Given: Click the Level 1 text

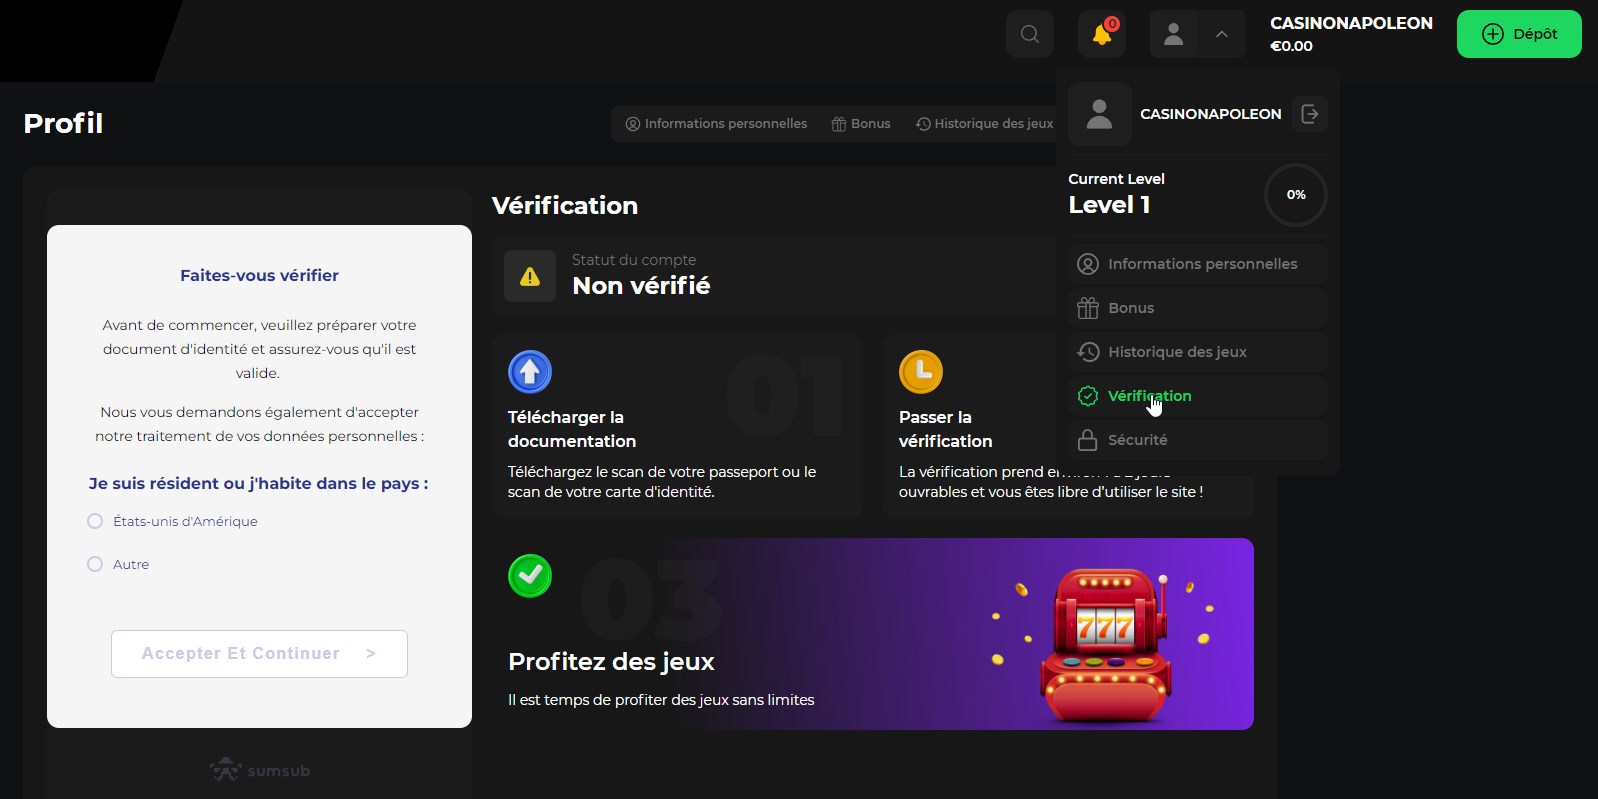Looking at the screenshot, I should pyautogui.click(x=1109, y=205).
